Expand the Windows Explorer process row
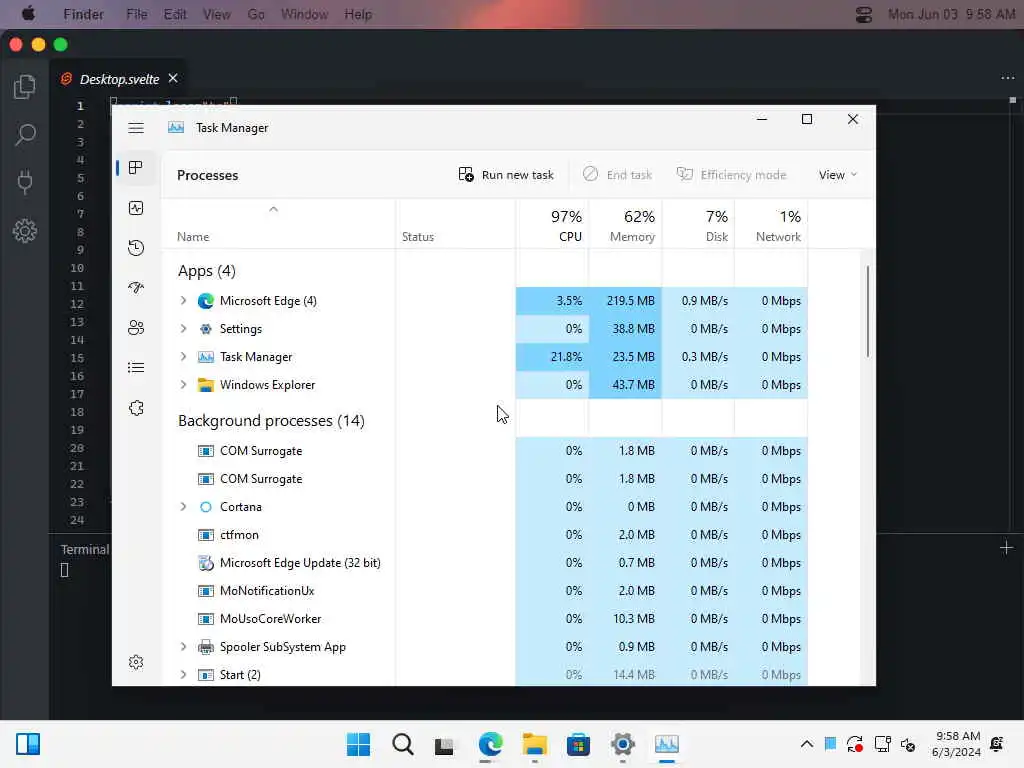 pos(184,385)
